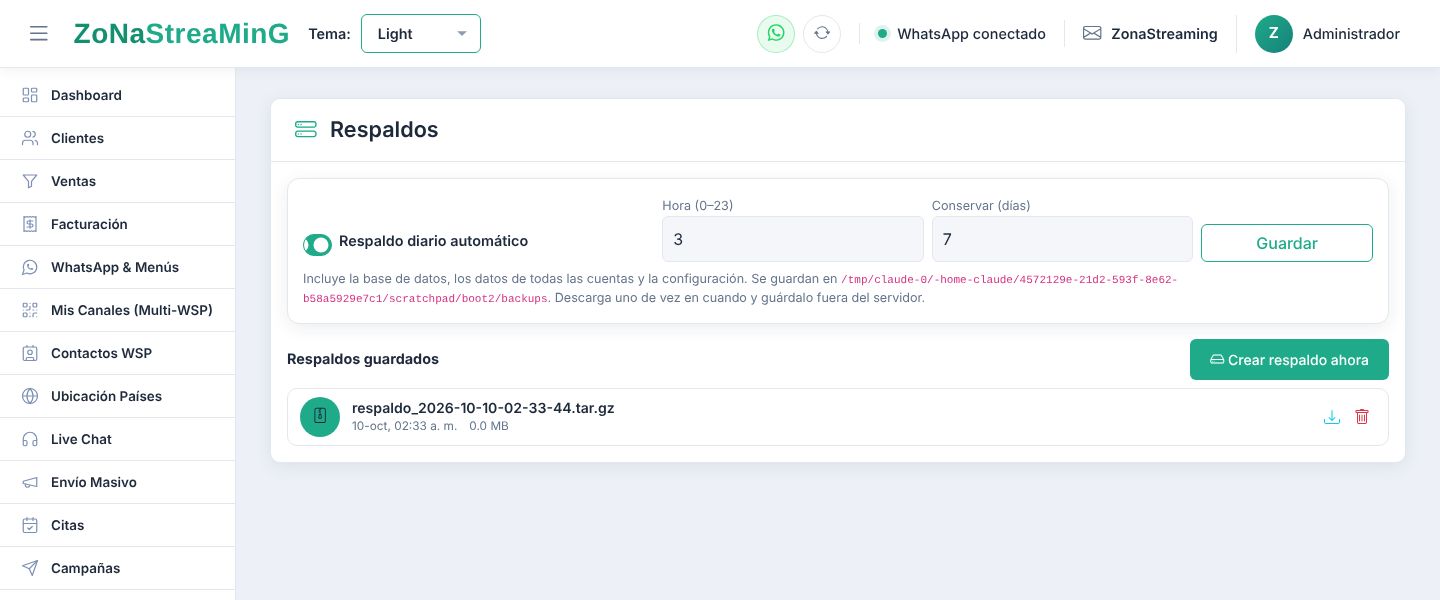Click the Administrador user name
Viewport: 1440px width, 600px height.
click(x=1351, y=34)
